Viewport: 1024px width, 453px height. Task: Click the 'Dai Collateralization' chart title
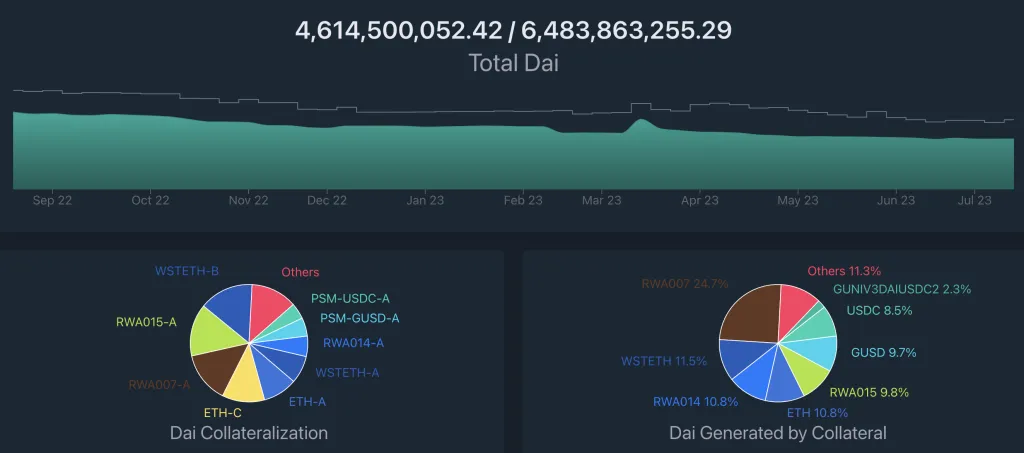pyautogui.click(x=249, y=433)
